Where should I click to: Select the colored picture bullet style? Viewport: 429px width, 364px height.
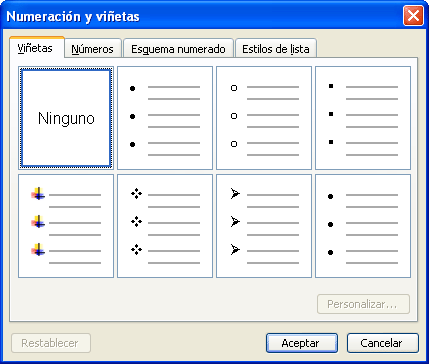click(x=66, y=226)
